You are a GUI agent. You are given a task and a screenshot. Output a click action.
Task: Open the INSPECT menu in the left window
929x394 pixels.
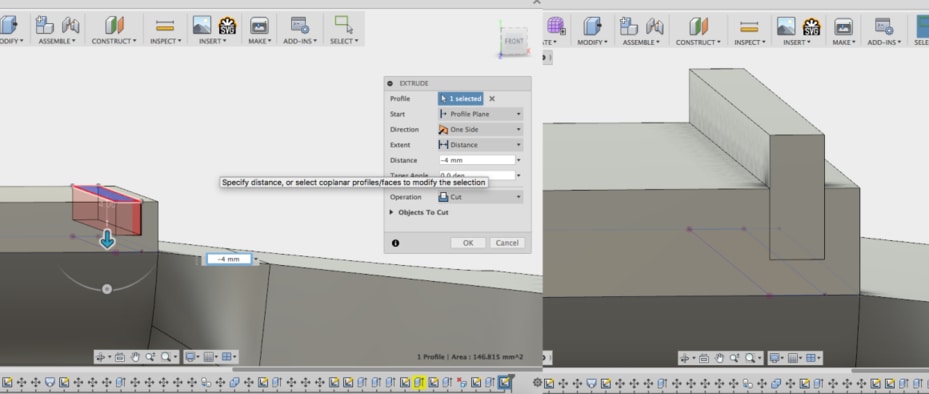click(x=165, y=41)
